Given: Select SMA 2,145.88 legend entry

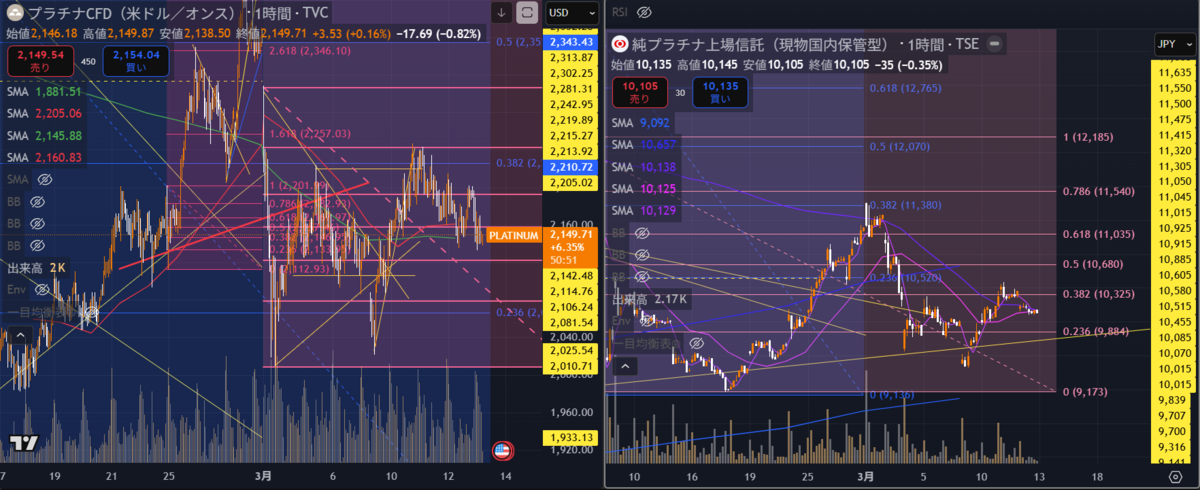Looking at the screenshot, I should pyautogui.click(x=44, y=136).
